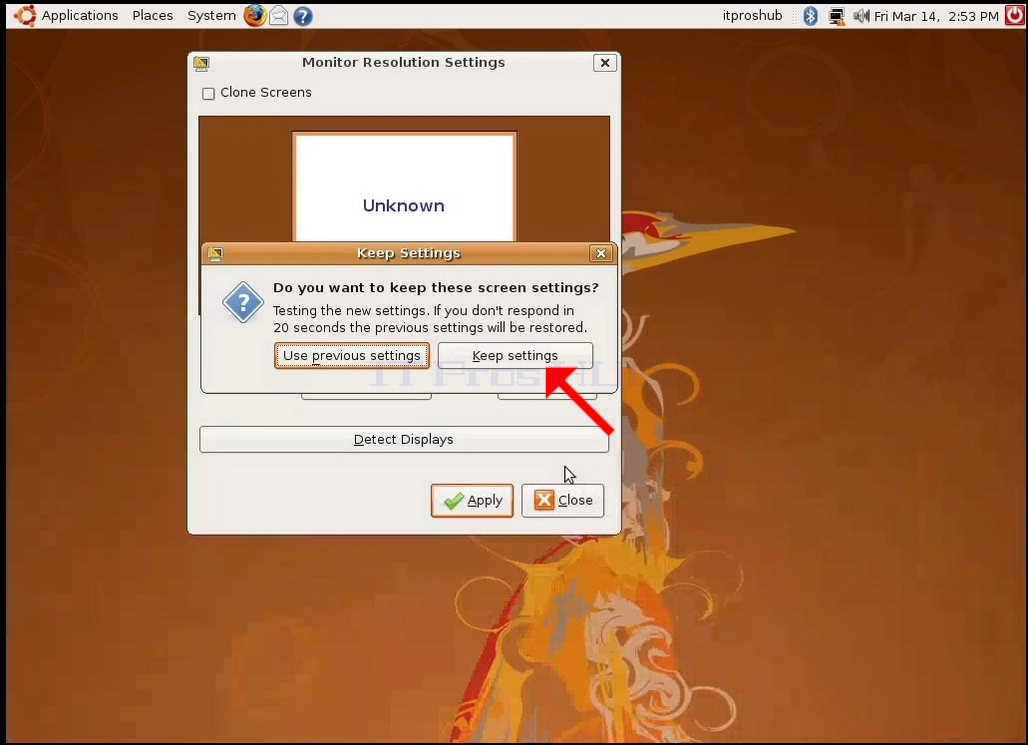The width and height of the screenshot is (1028, 745).
Task: Click the Monitor Resolution Settings window icon
Action: [x=201, y=63]
